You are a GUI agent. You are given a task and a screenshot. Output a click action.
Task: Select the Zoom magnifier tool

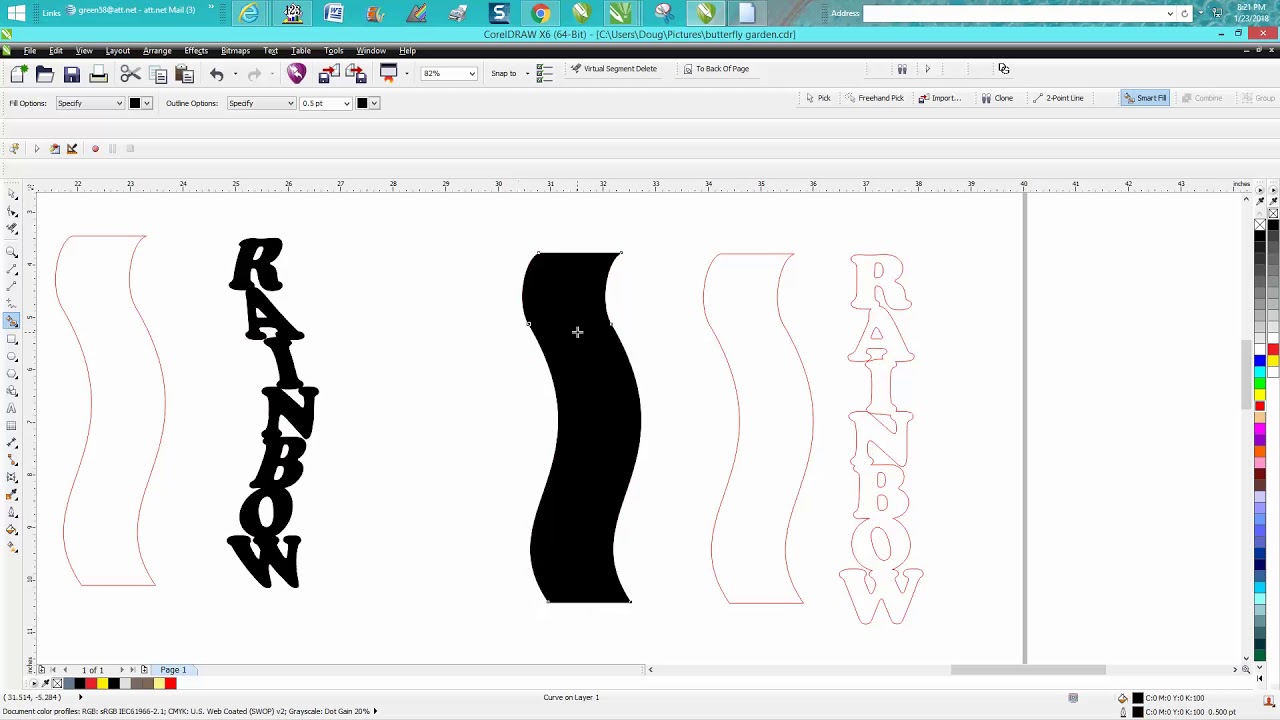point(12,252)
